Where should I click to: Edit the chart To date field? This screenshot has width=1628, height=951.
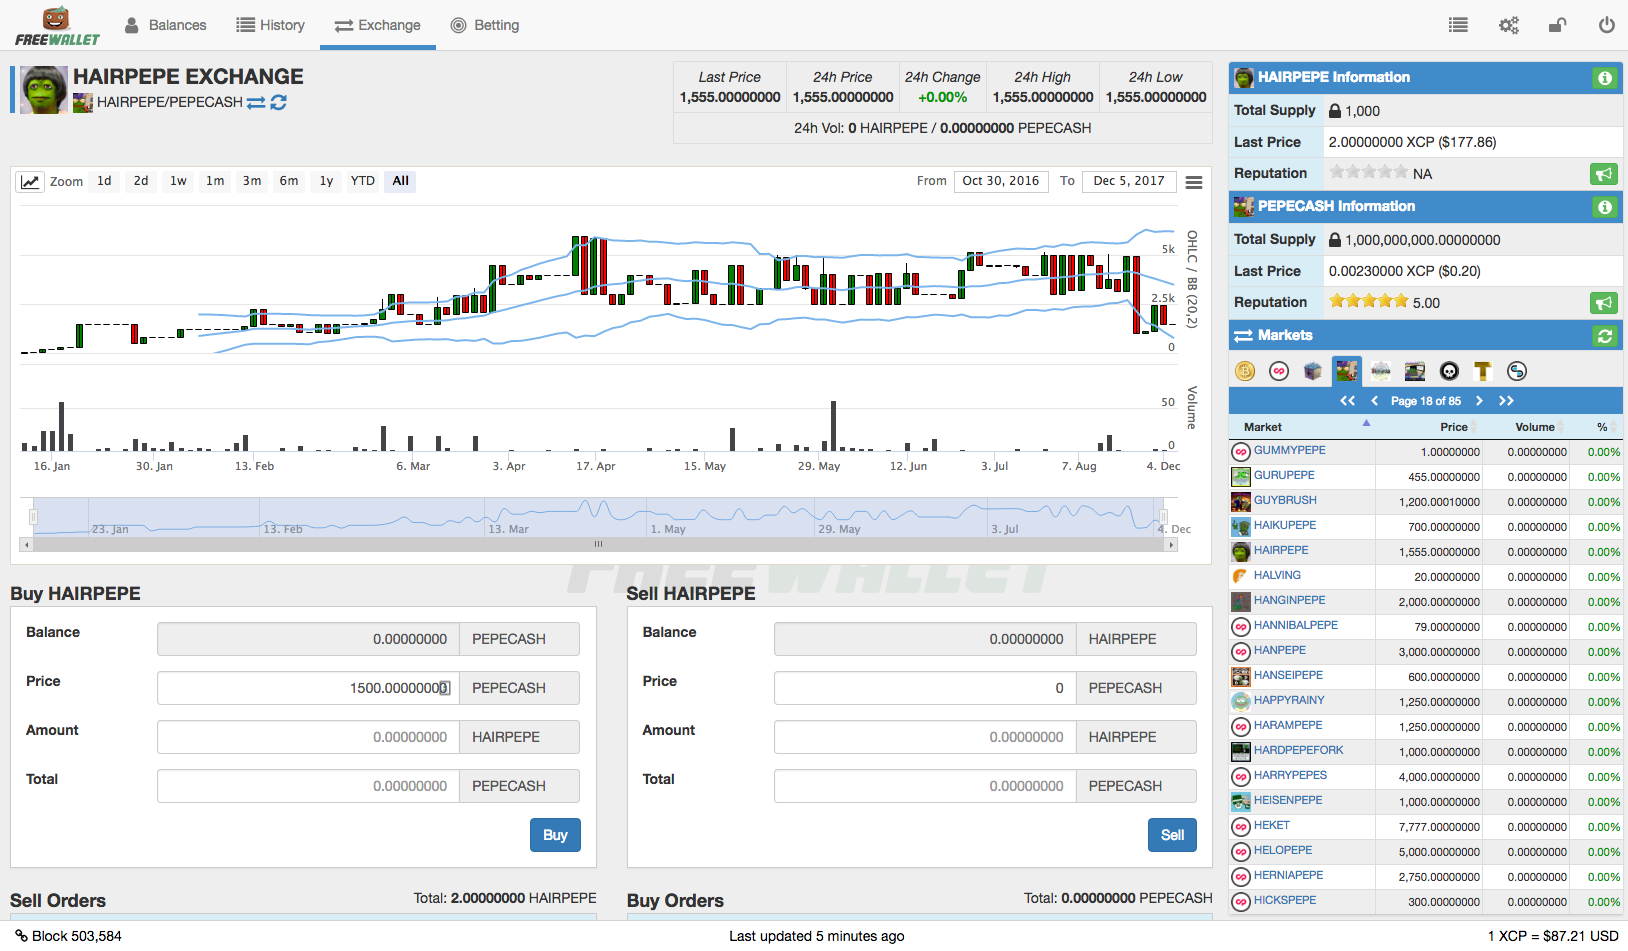(1129, 181)
